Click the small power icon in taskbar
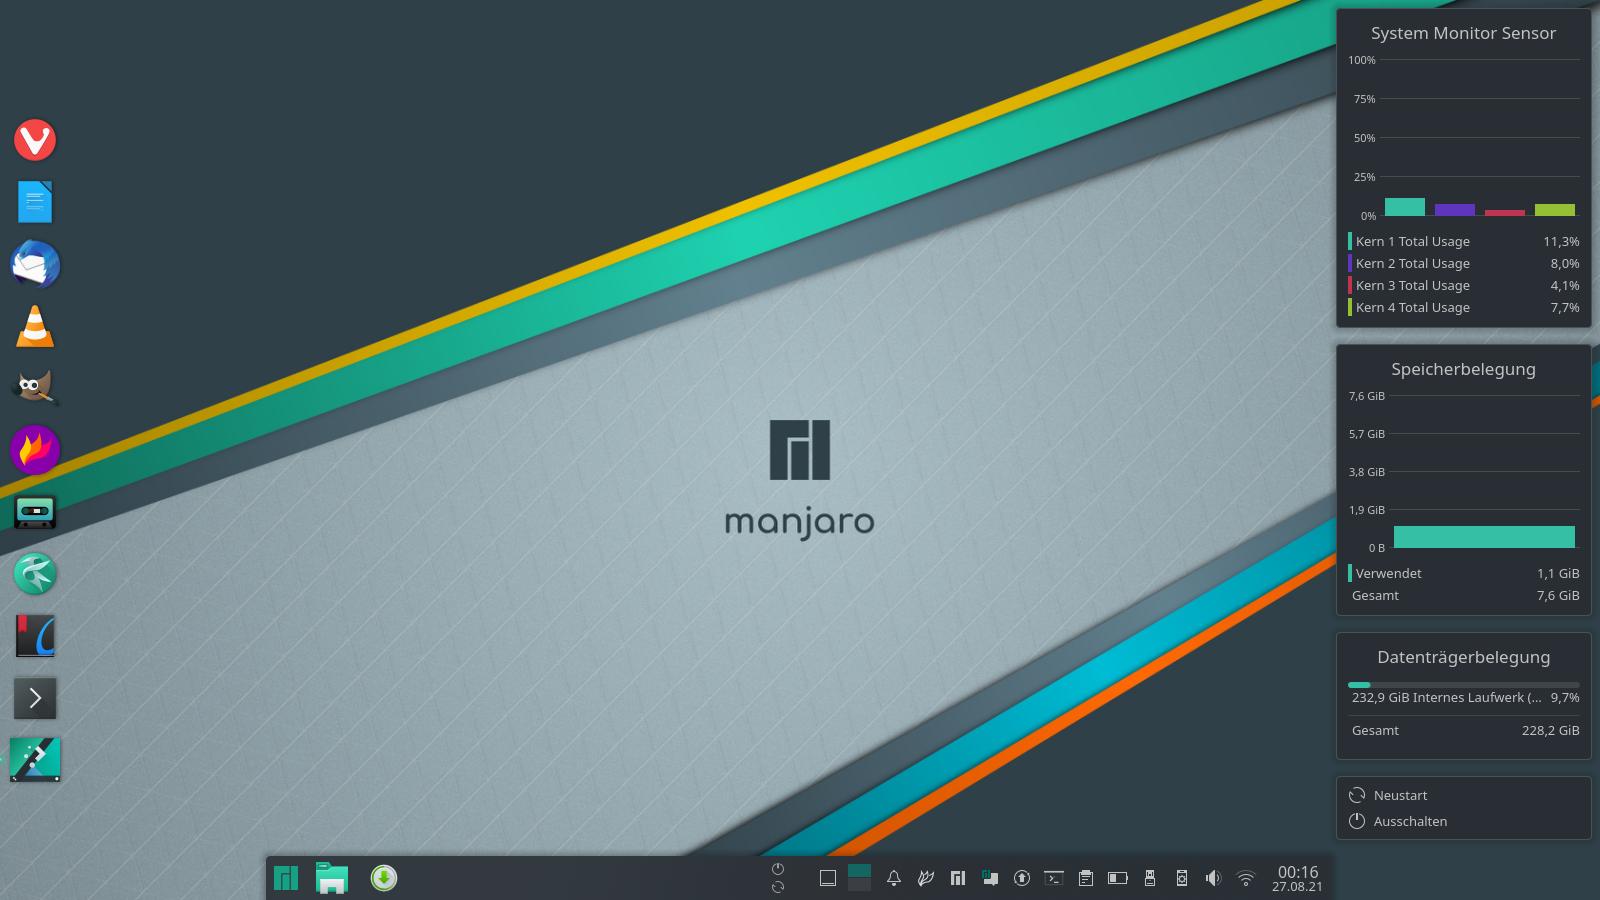 point(778,869)
